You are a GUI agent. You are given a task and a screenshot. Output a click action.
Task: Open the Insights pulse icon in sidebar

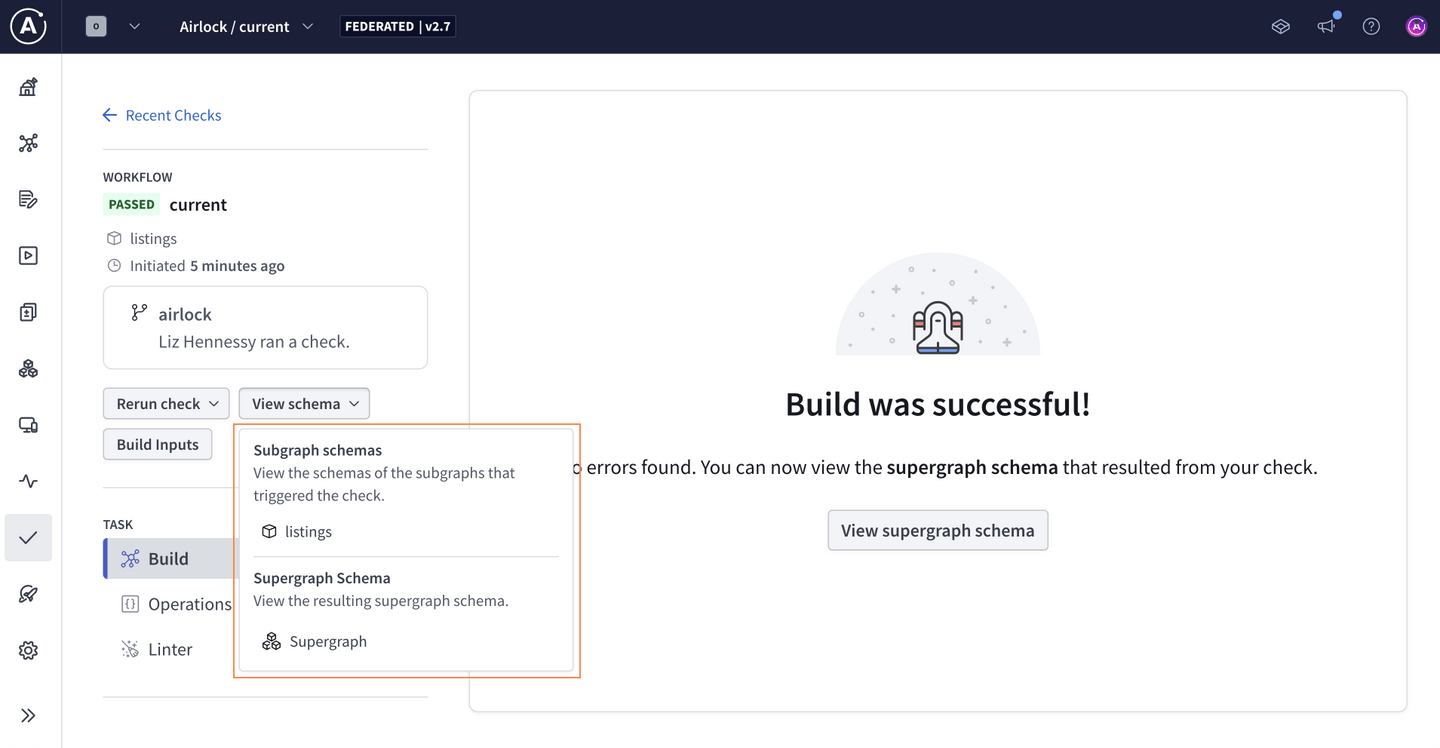28,481
